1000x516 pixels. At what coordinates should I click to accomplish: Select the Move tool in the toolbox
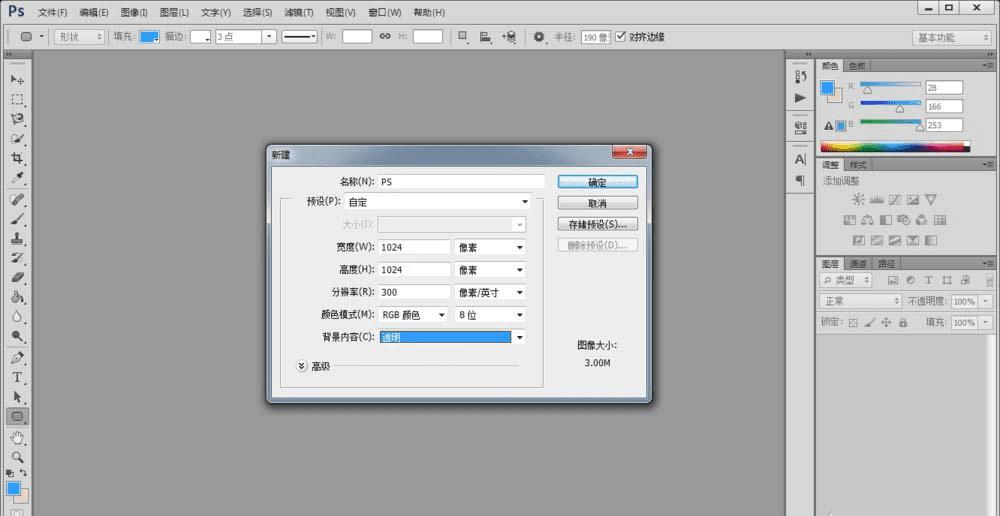[17, 80]
